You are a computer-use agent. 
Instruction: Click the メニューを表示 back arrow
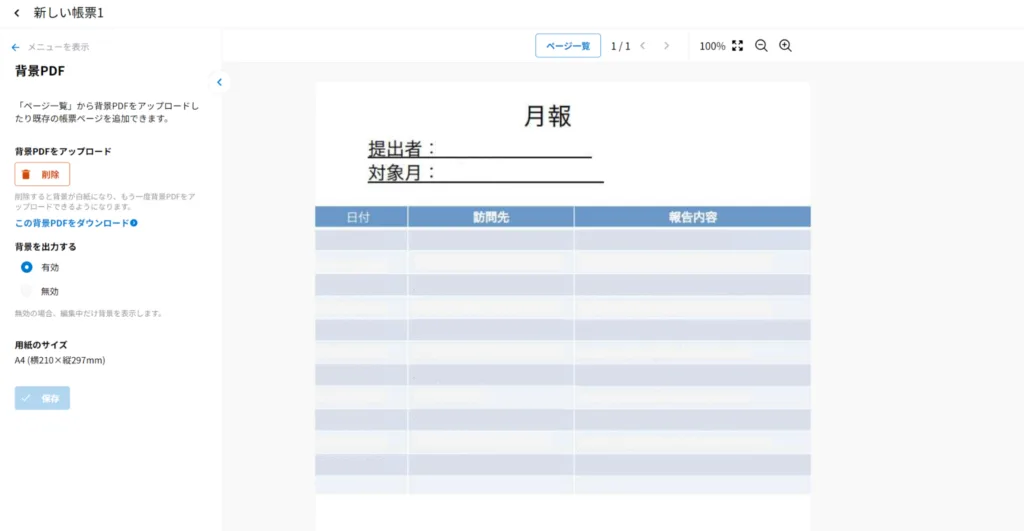point(16,47)
